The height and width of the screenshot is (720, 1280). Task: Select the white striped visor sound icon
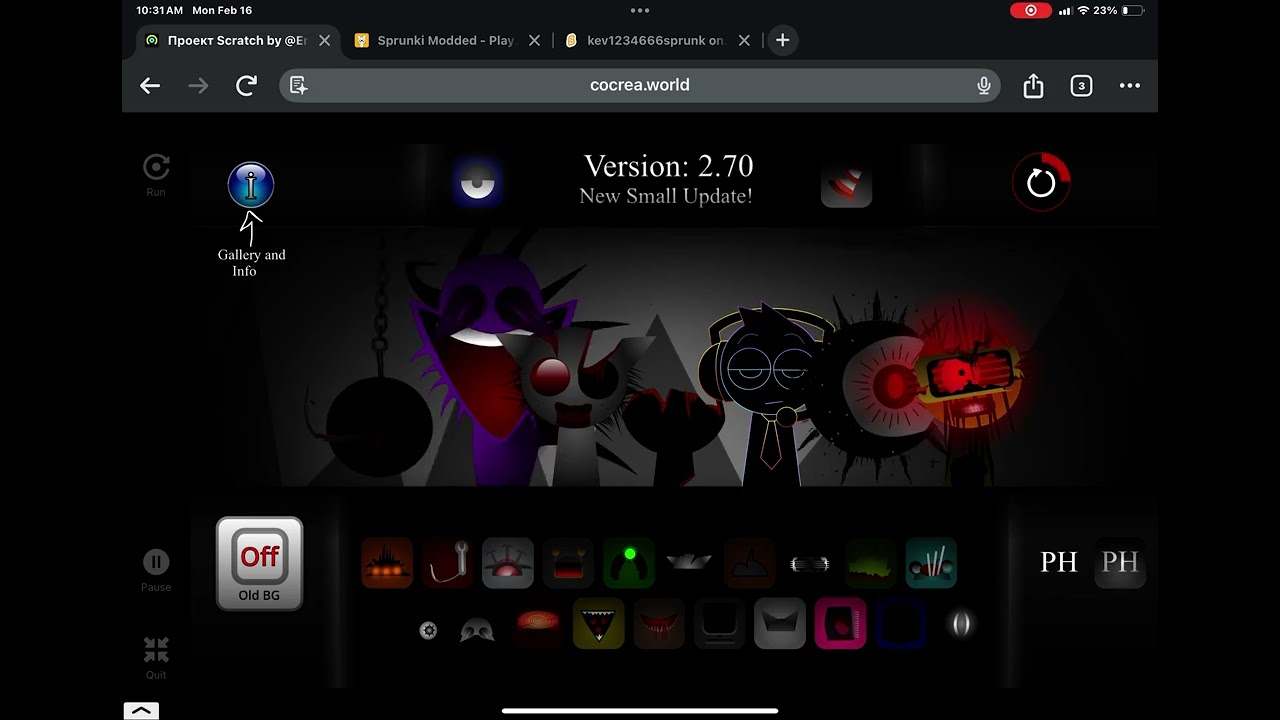tap(810, 563)
